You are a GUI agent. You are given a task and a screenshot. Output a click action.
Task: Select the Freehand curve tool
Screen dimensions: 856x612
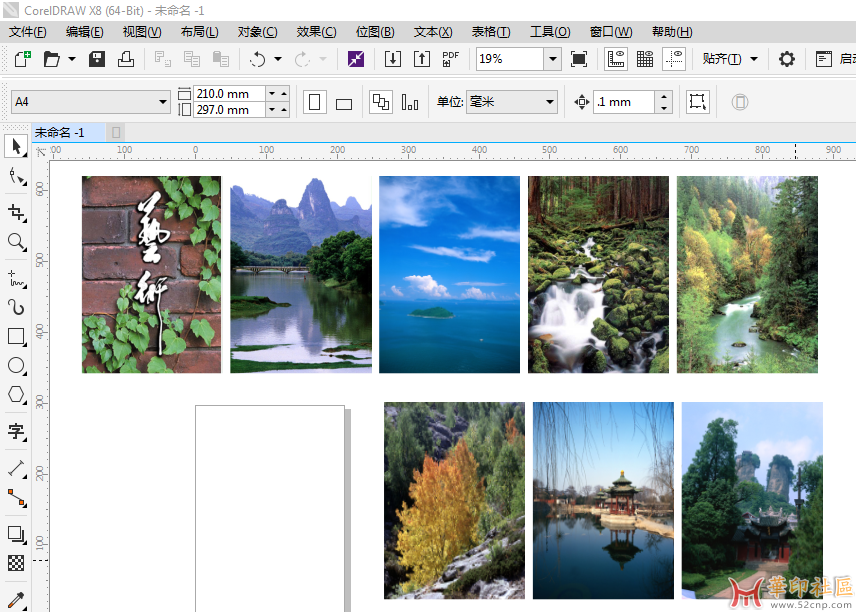(17, 278)
